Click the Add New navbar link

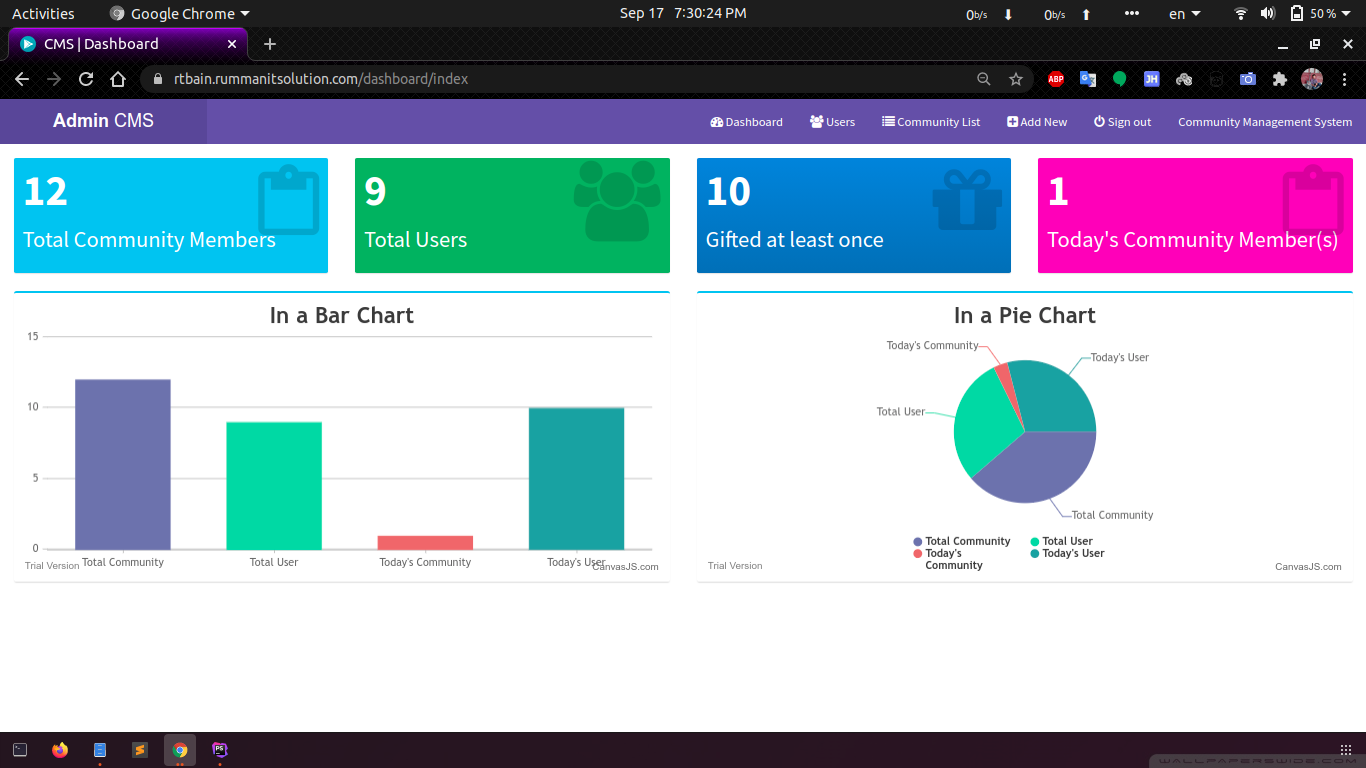(x=1037, y=122)
